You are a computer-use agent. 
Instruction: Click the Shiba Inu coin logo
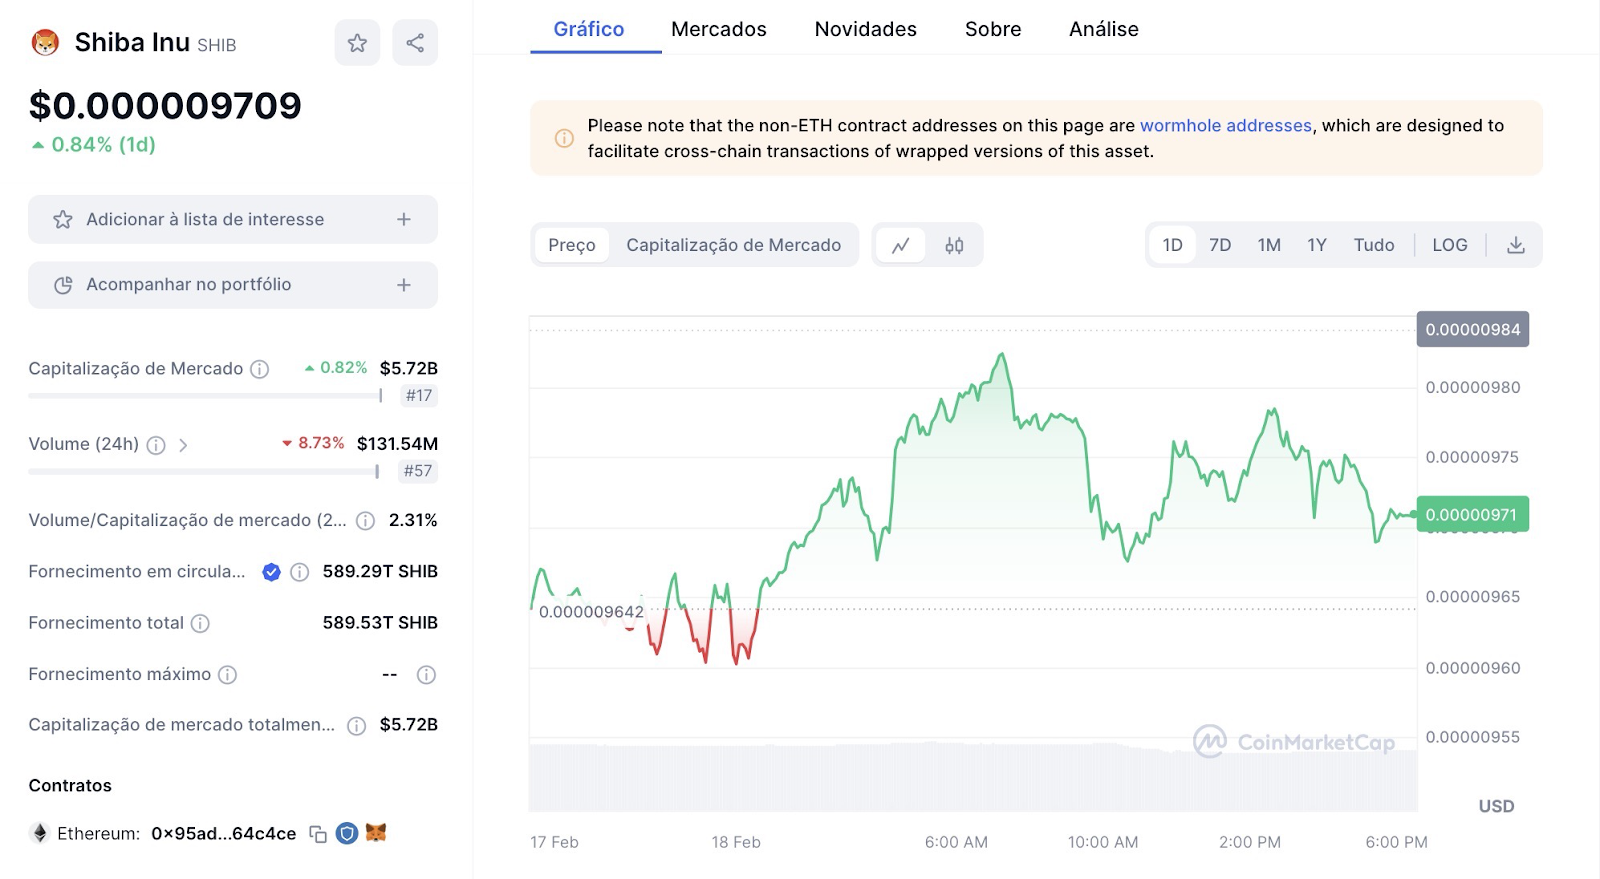tap(45, 43)
